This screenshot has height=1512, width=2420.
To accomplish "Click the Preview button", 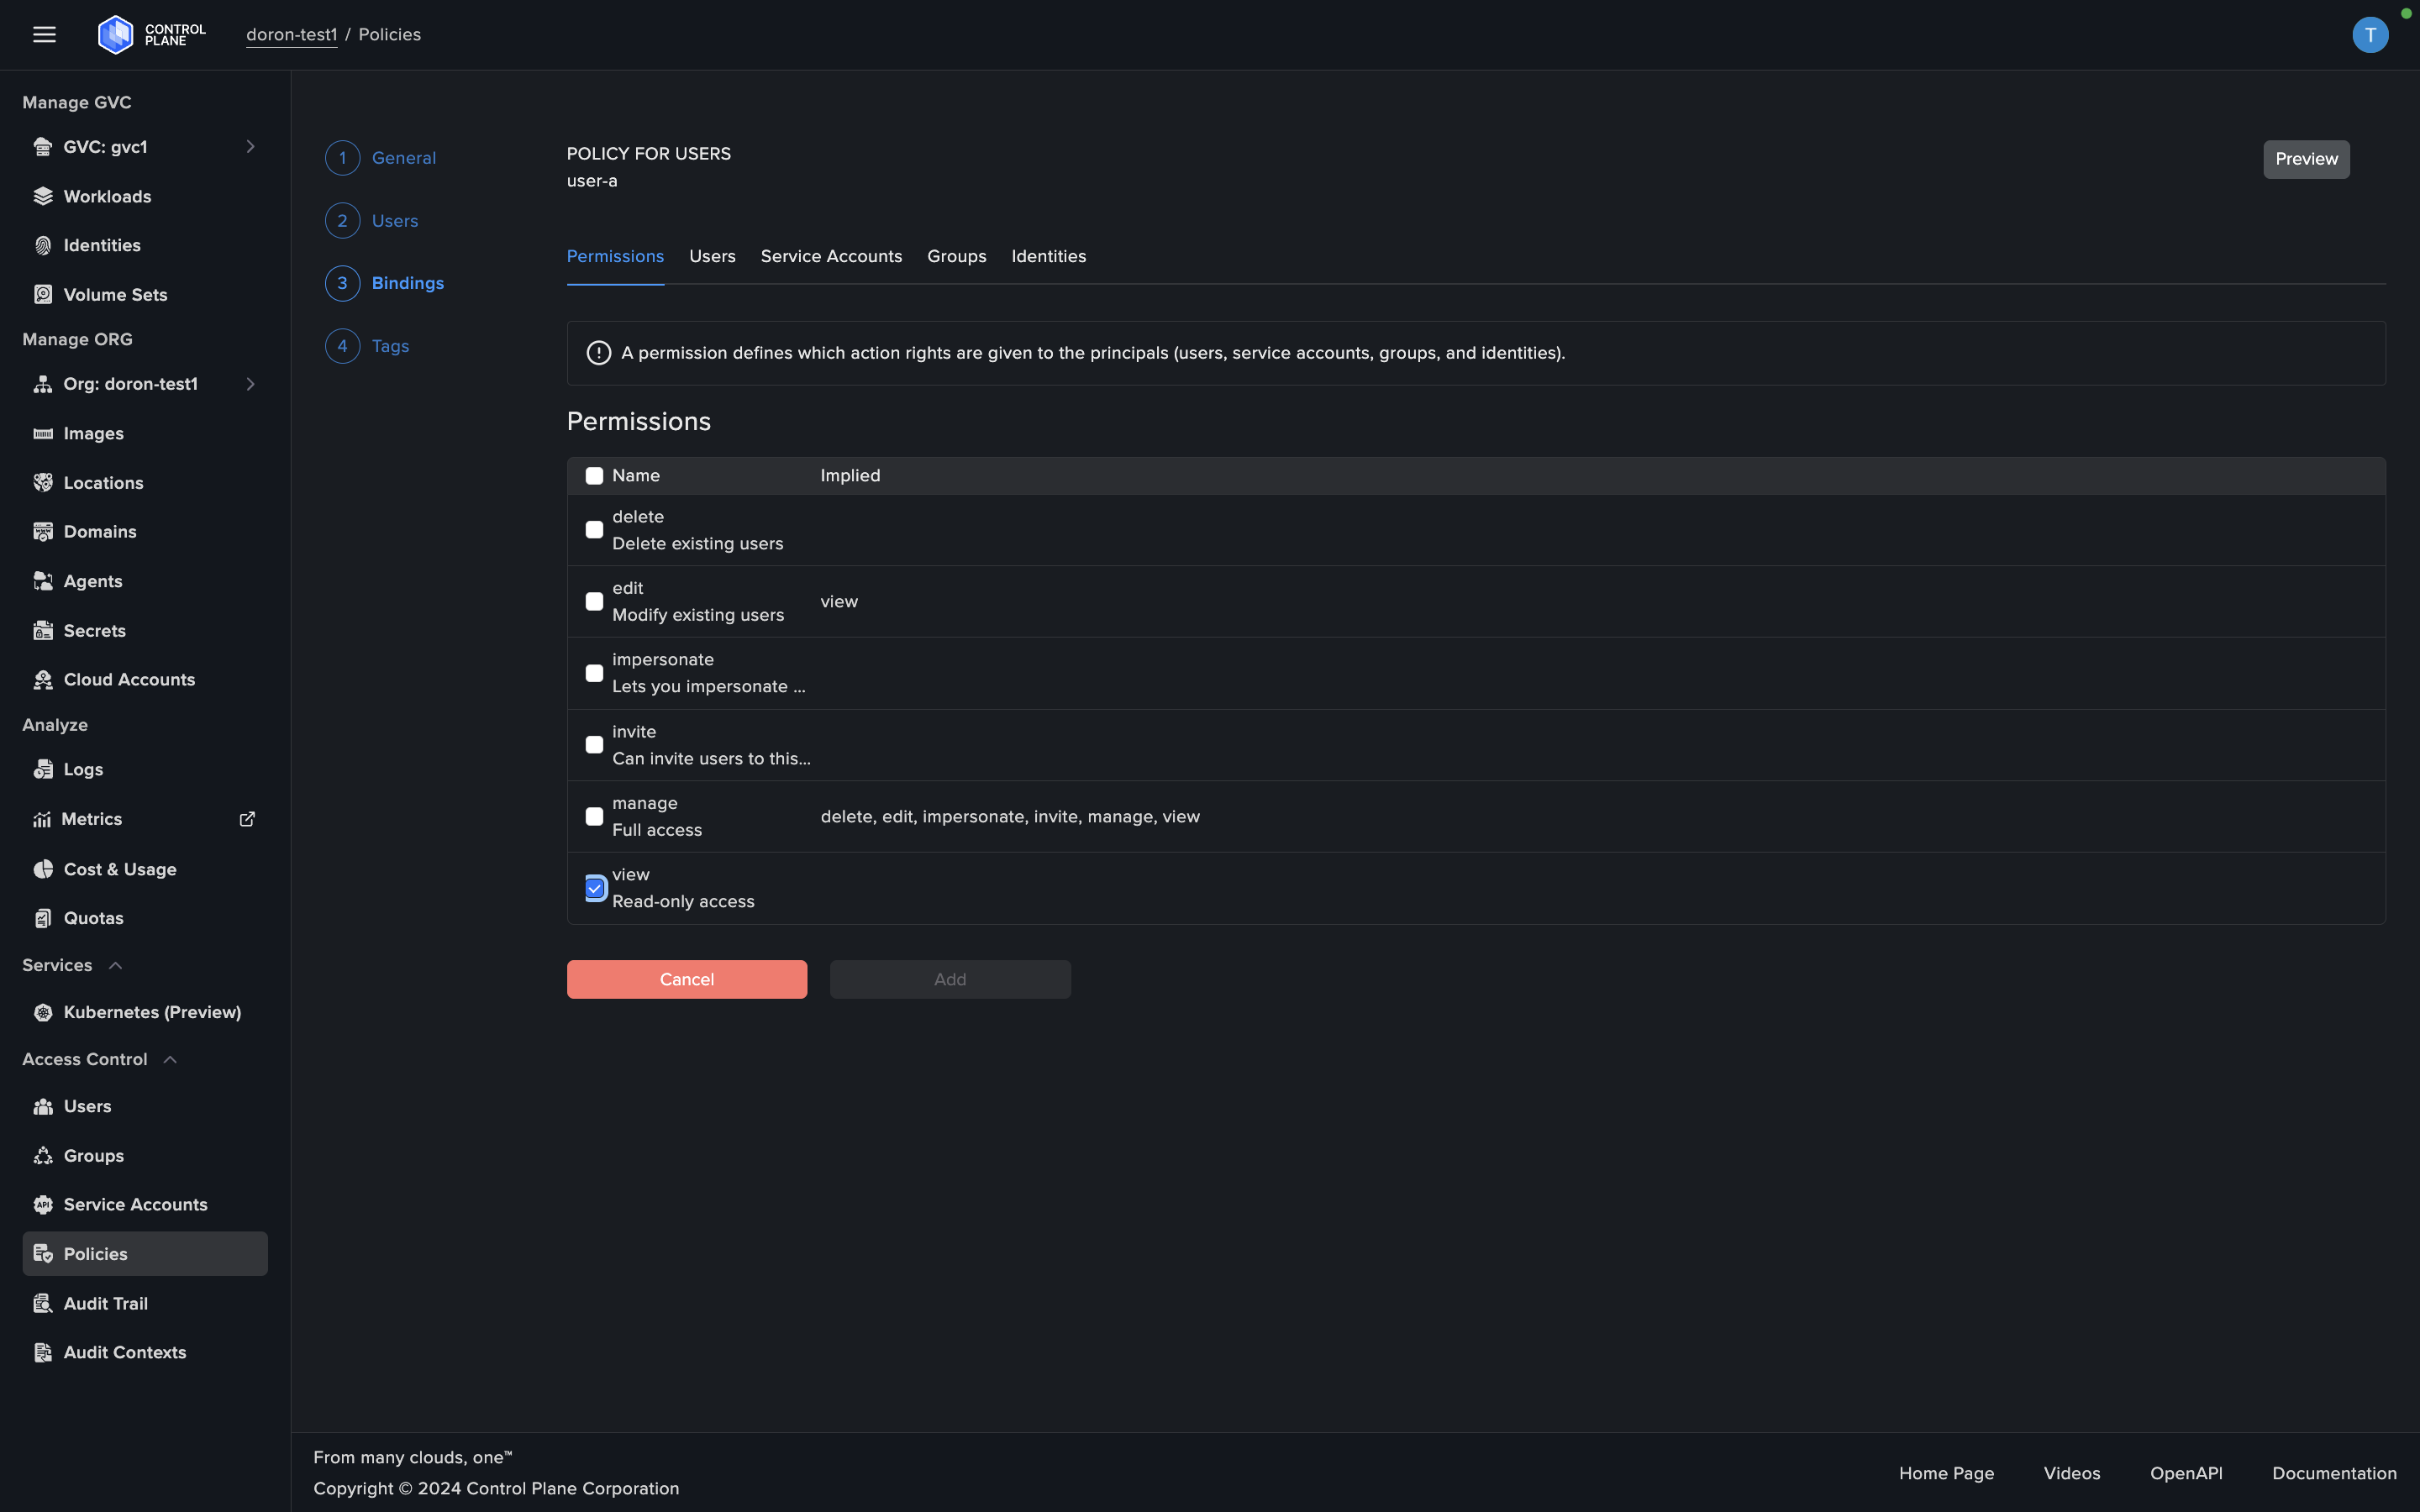I will click(x=2306, y=158).
